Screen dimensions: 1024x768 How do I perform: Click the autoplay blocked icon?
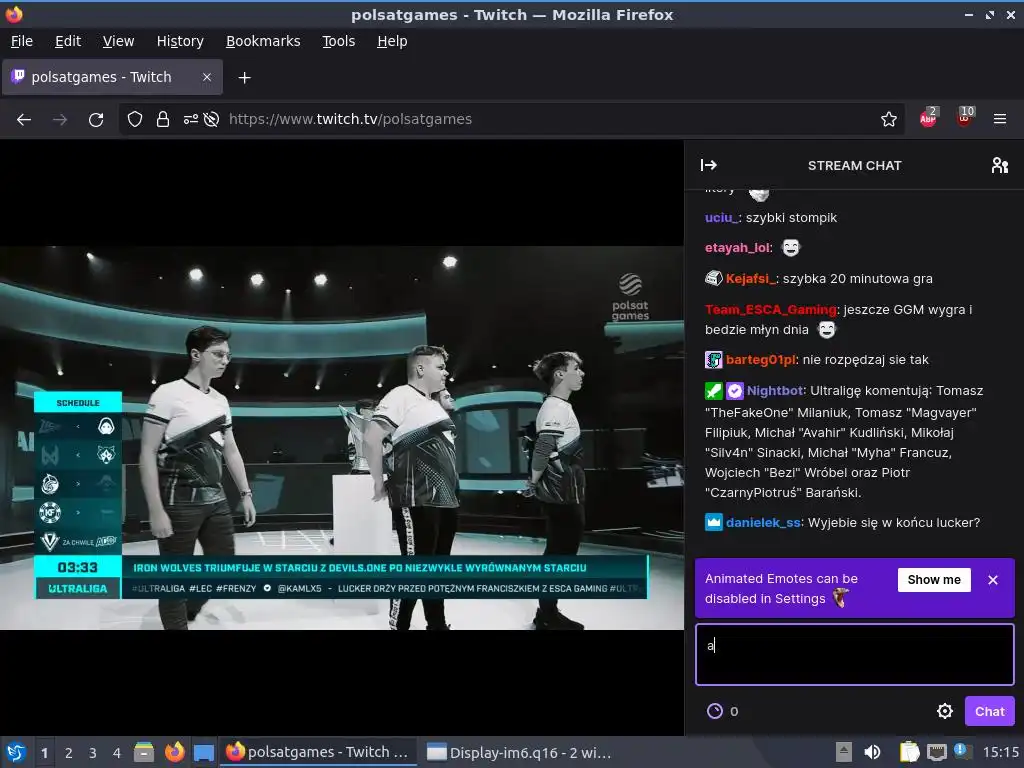pos(211,120)
